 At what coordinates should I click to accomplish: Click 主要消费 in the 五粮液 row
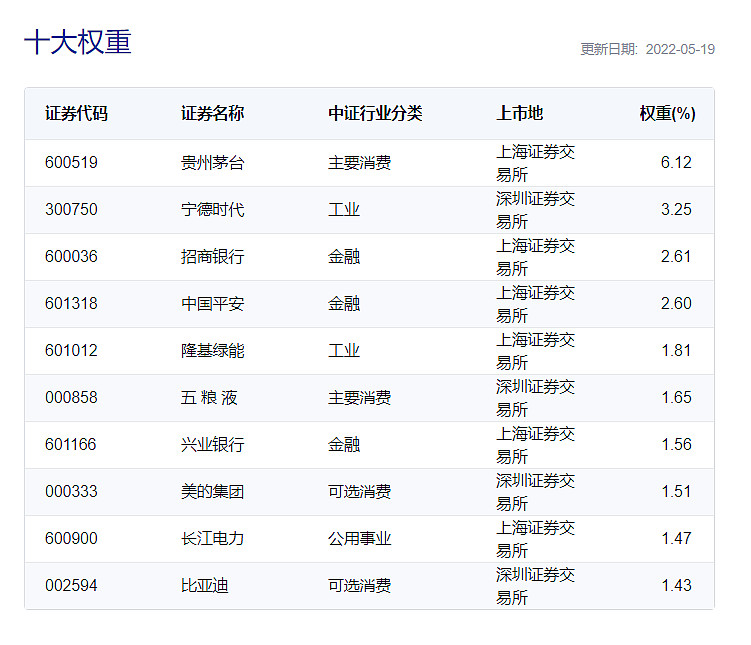[360, 397]
